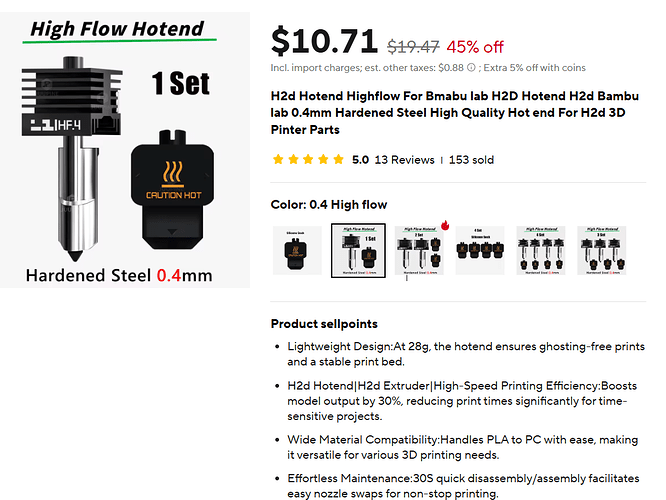Click the H2d Hotend Highflow product title
Screen dimensions: 666x500
(x=454, y=113)
